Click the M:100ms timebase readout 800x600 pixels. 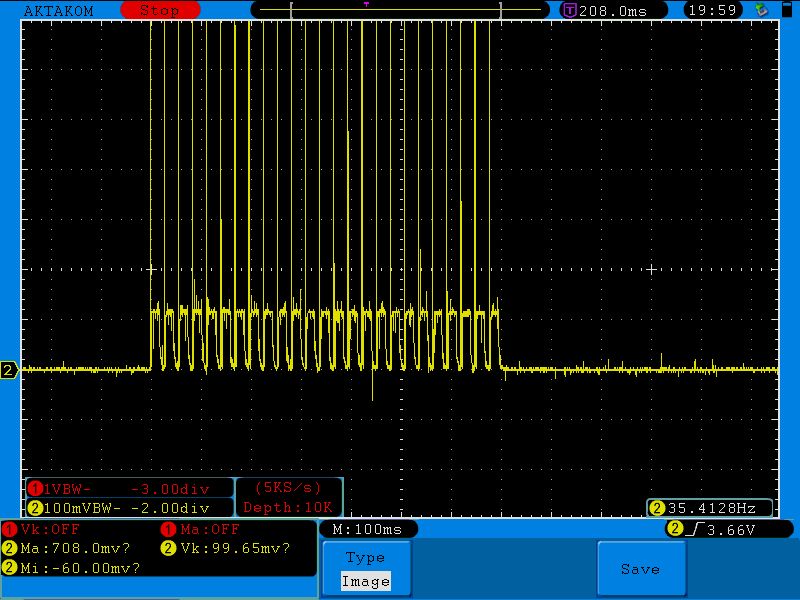367,529
